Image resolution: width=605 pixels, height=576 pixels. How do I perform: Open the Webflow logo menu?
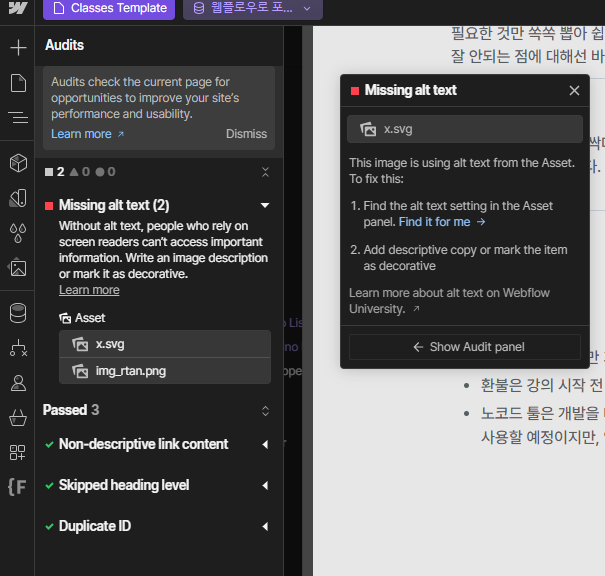tap(18, 8)
